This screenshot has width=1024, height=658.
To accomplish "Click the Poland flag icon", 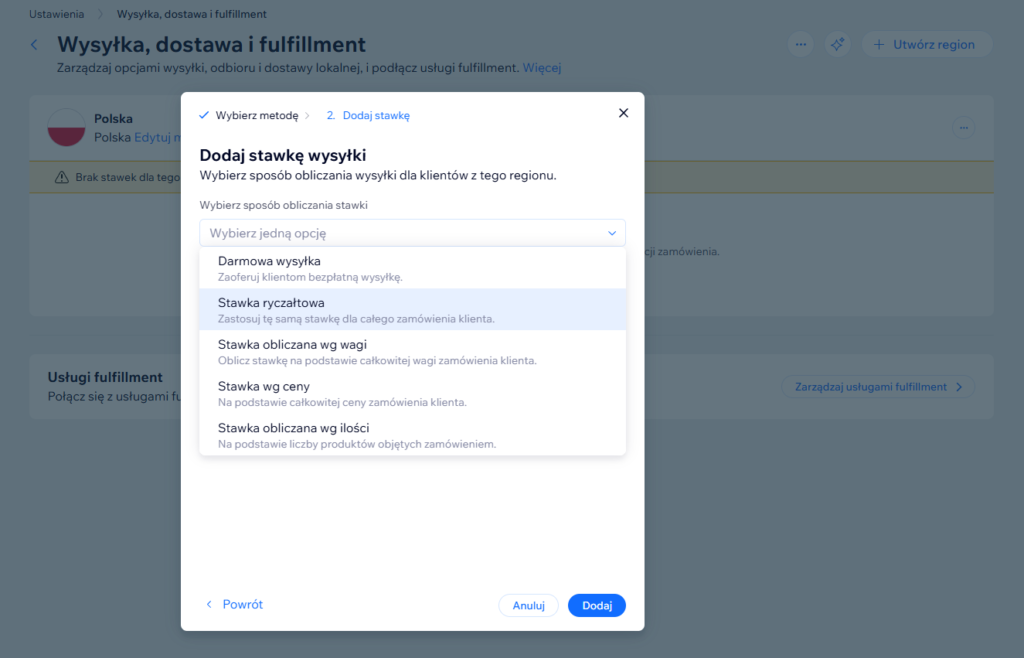I will click(x=66, y=128).
